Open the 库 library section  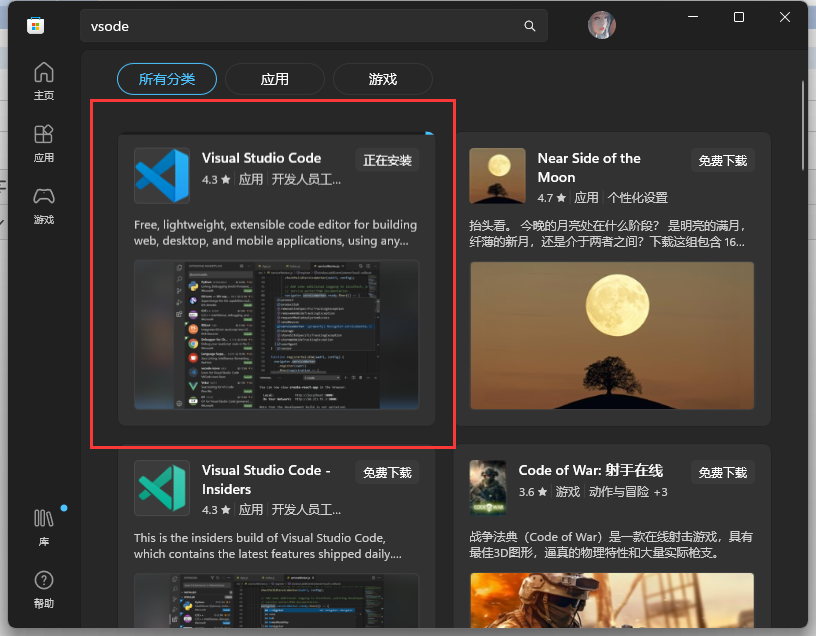(x=44, y=527)
